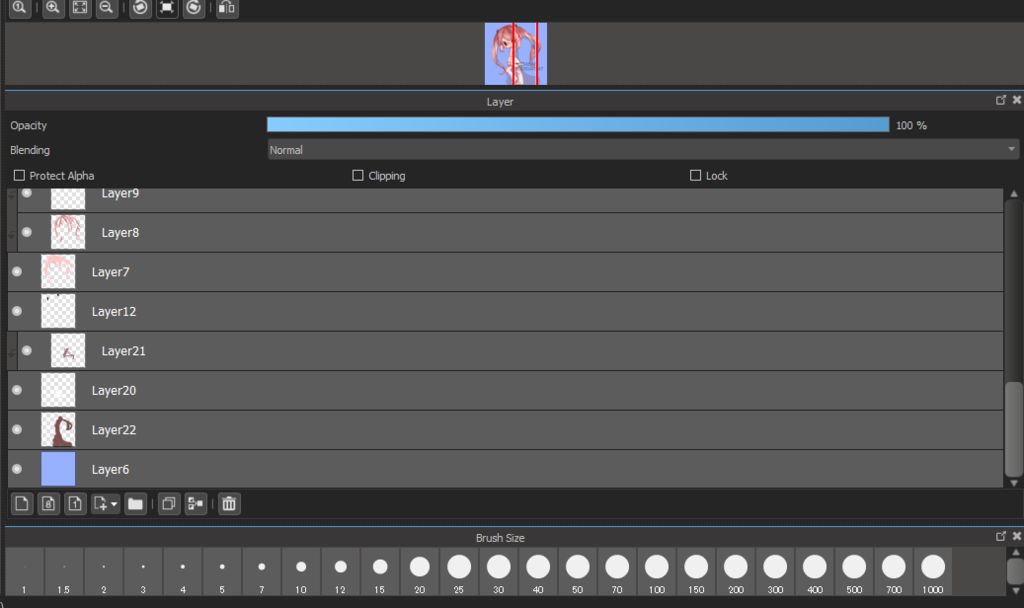
Task: Zoom in on the canvas preview
Action: (53, 8)
